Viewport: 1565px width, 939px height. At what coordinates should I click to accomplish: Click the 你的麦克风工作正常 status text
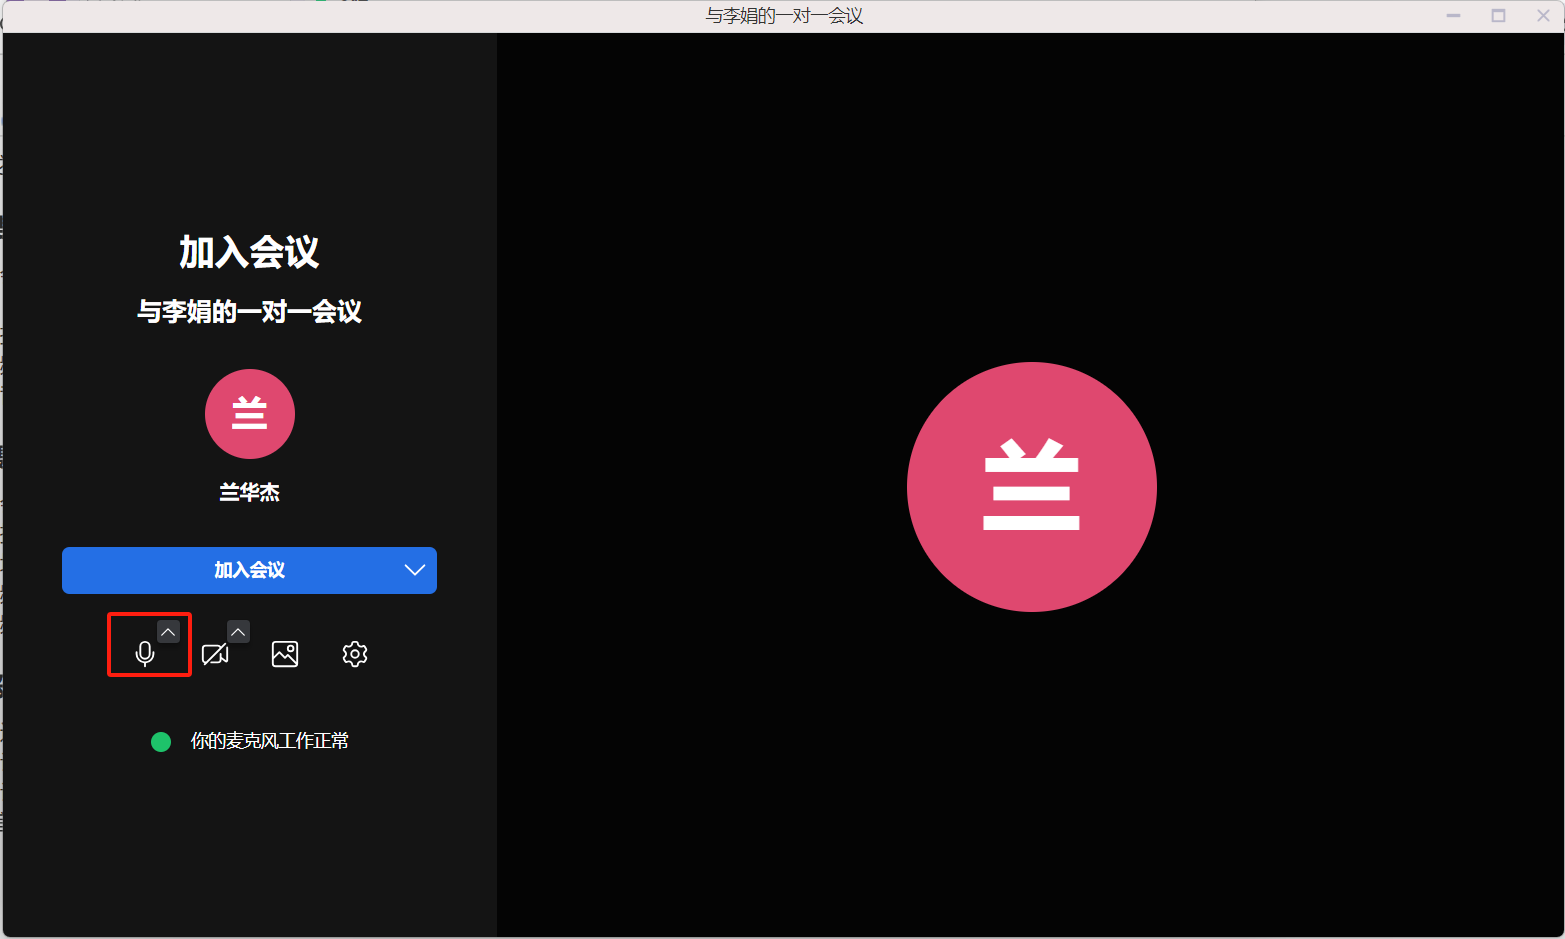(270, 741)
